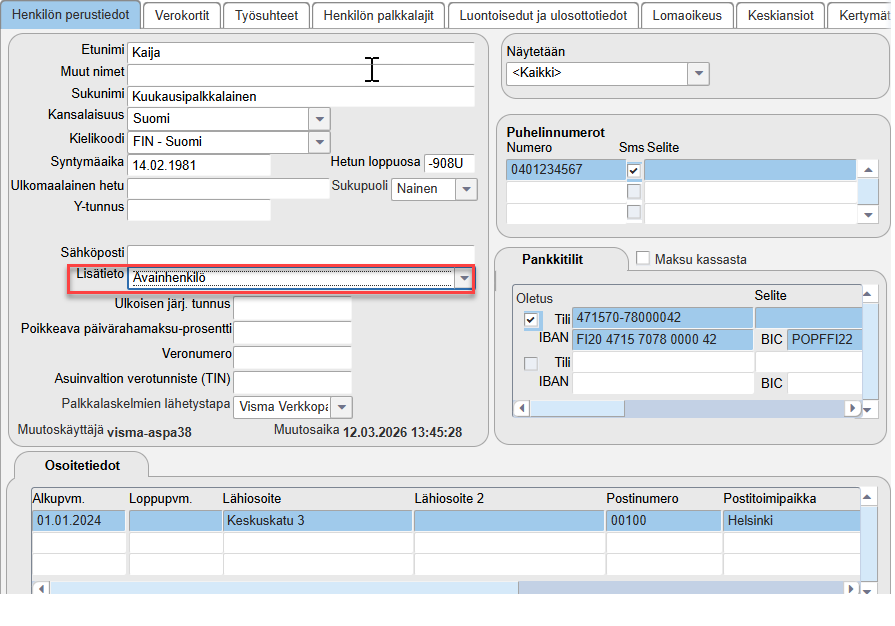Viewport: 895px width, 626px height.
Task: Toggle the Oletus checkbox for first account
Action: coord(531,320)
